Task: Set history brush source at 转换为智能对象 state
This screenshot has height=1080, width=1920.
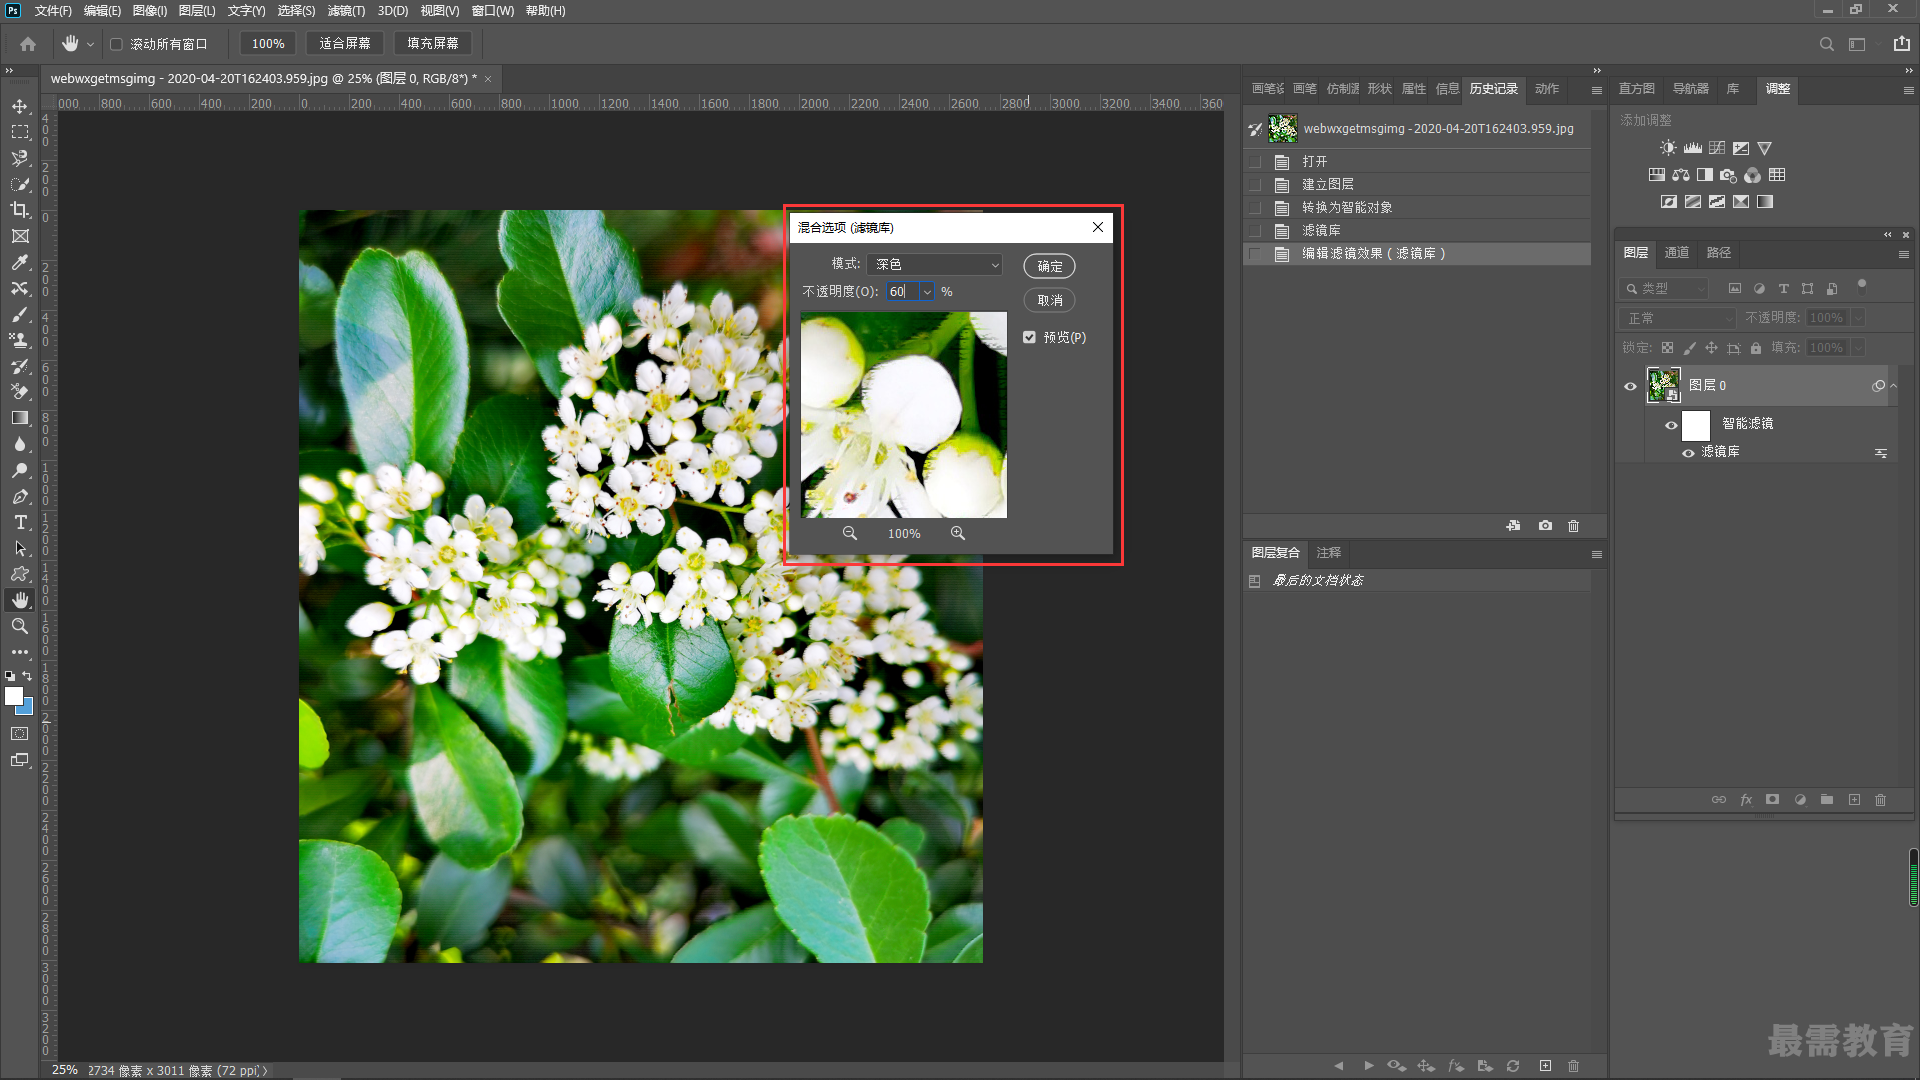Action: (x=1255, y=207)
